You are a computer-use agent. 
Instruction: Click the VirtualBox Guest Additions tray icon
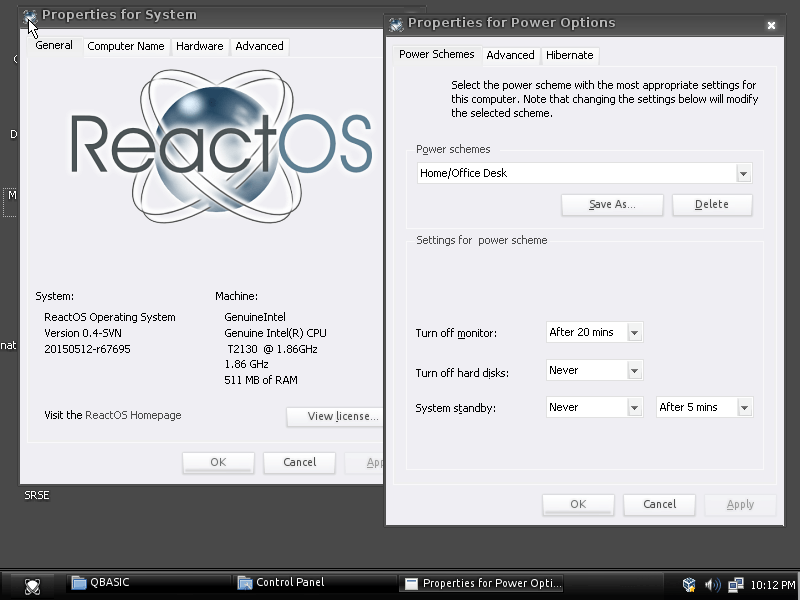[690, 585]
